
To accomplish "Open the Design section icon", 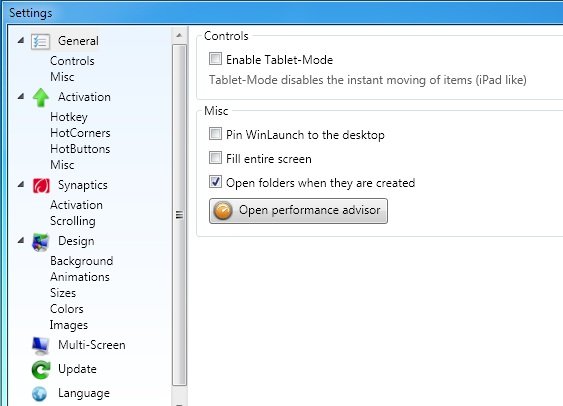I will click(40, 242).
